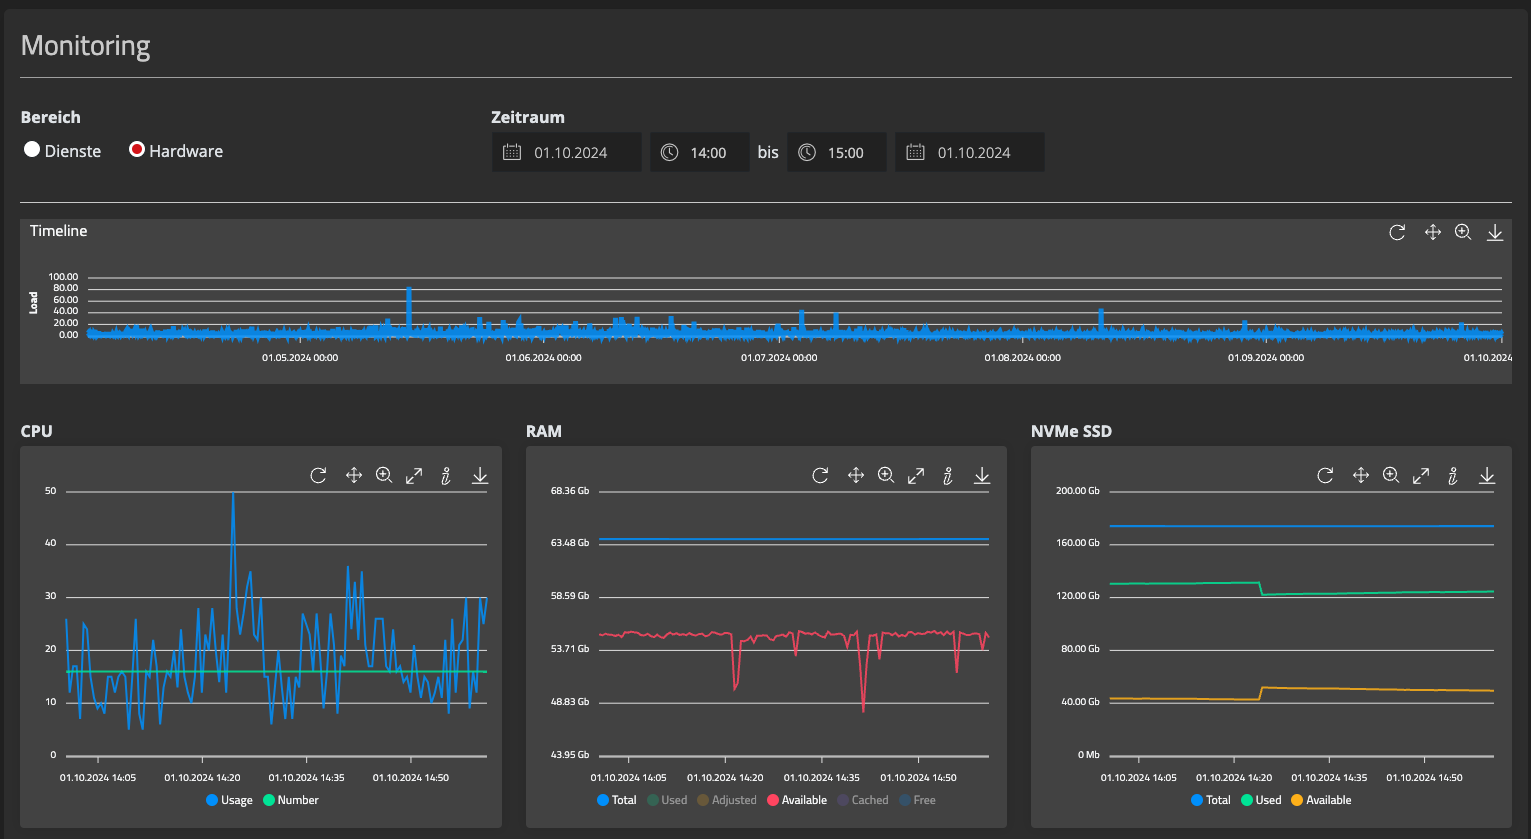Activate pan tool on CPU chart
The width and height of the screenshot is (1531, 839).
pos(353,475)
